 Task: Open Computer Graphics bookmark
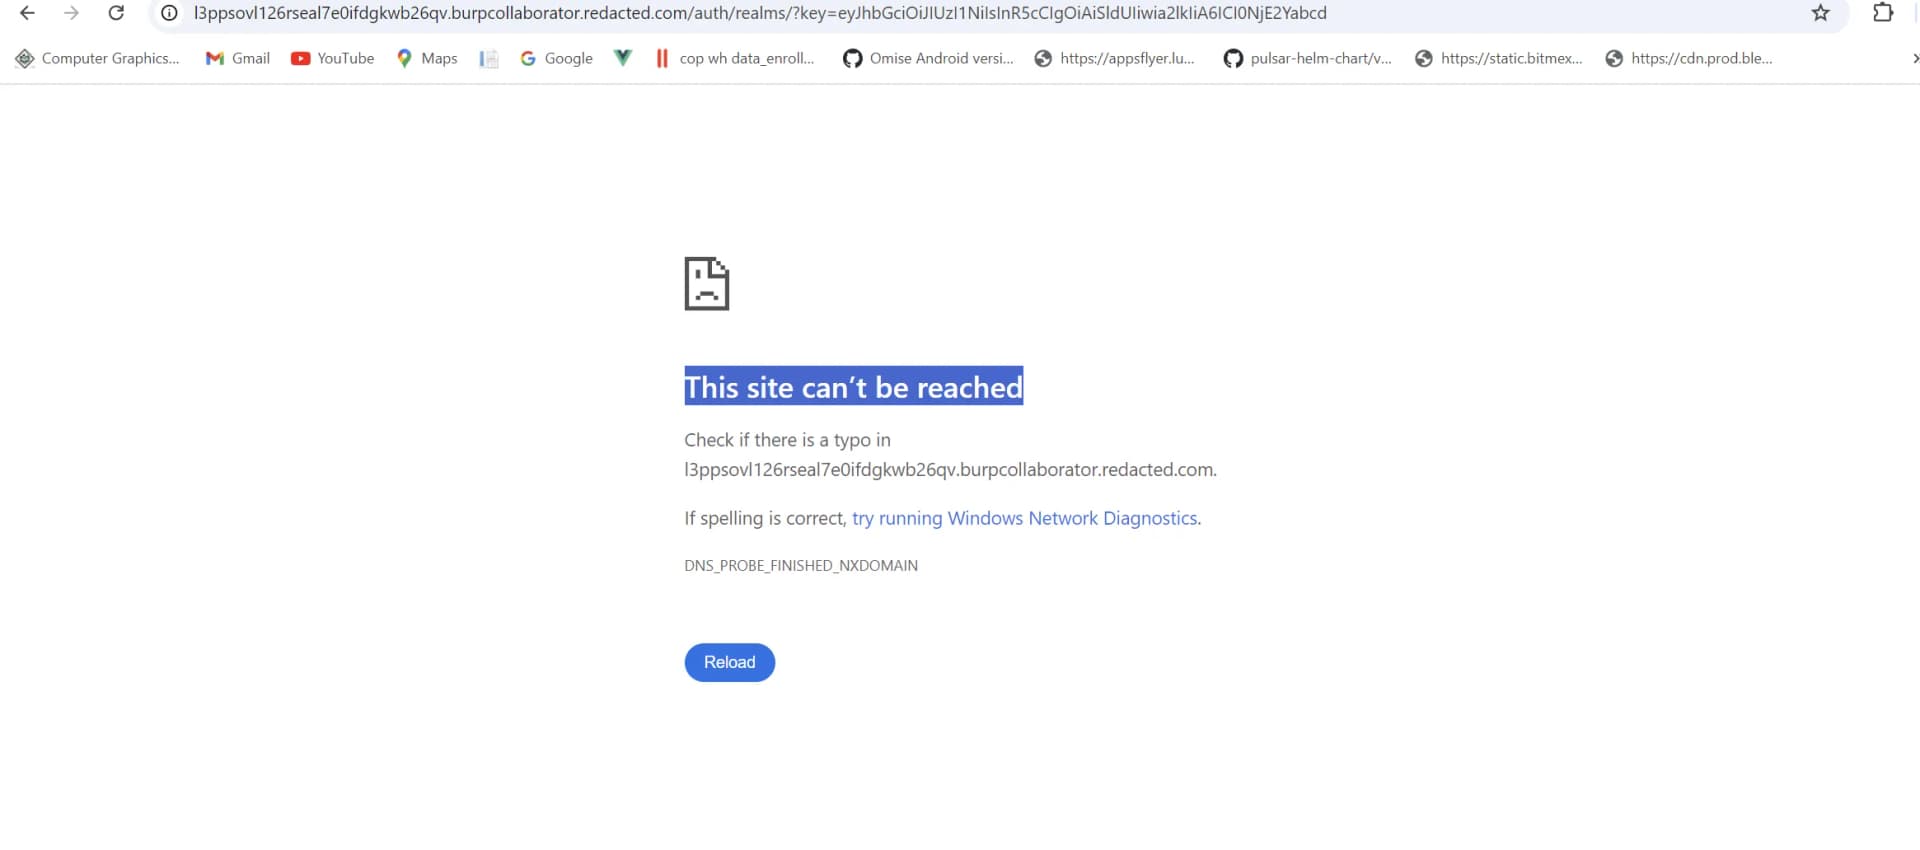(x=97, y=58)
